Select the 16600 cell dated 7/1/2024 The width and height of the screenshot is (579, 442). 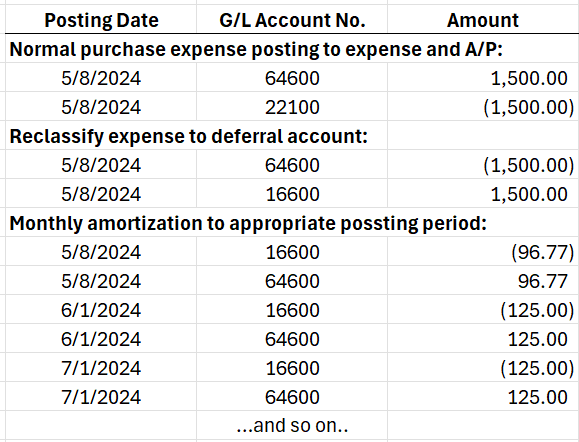pyautogui.click(x=292, y=368)
